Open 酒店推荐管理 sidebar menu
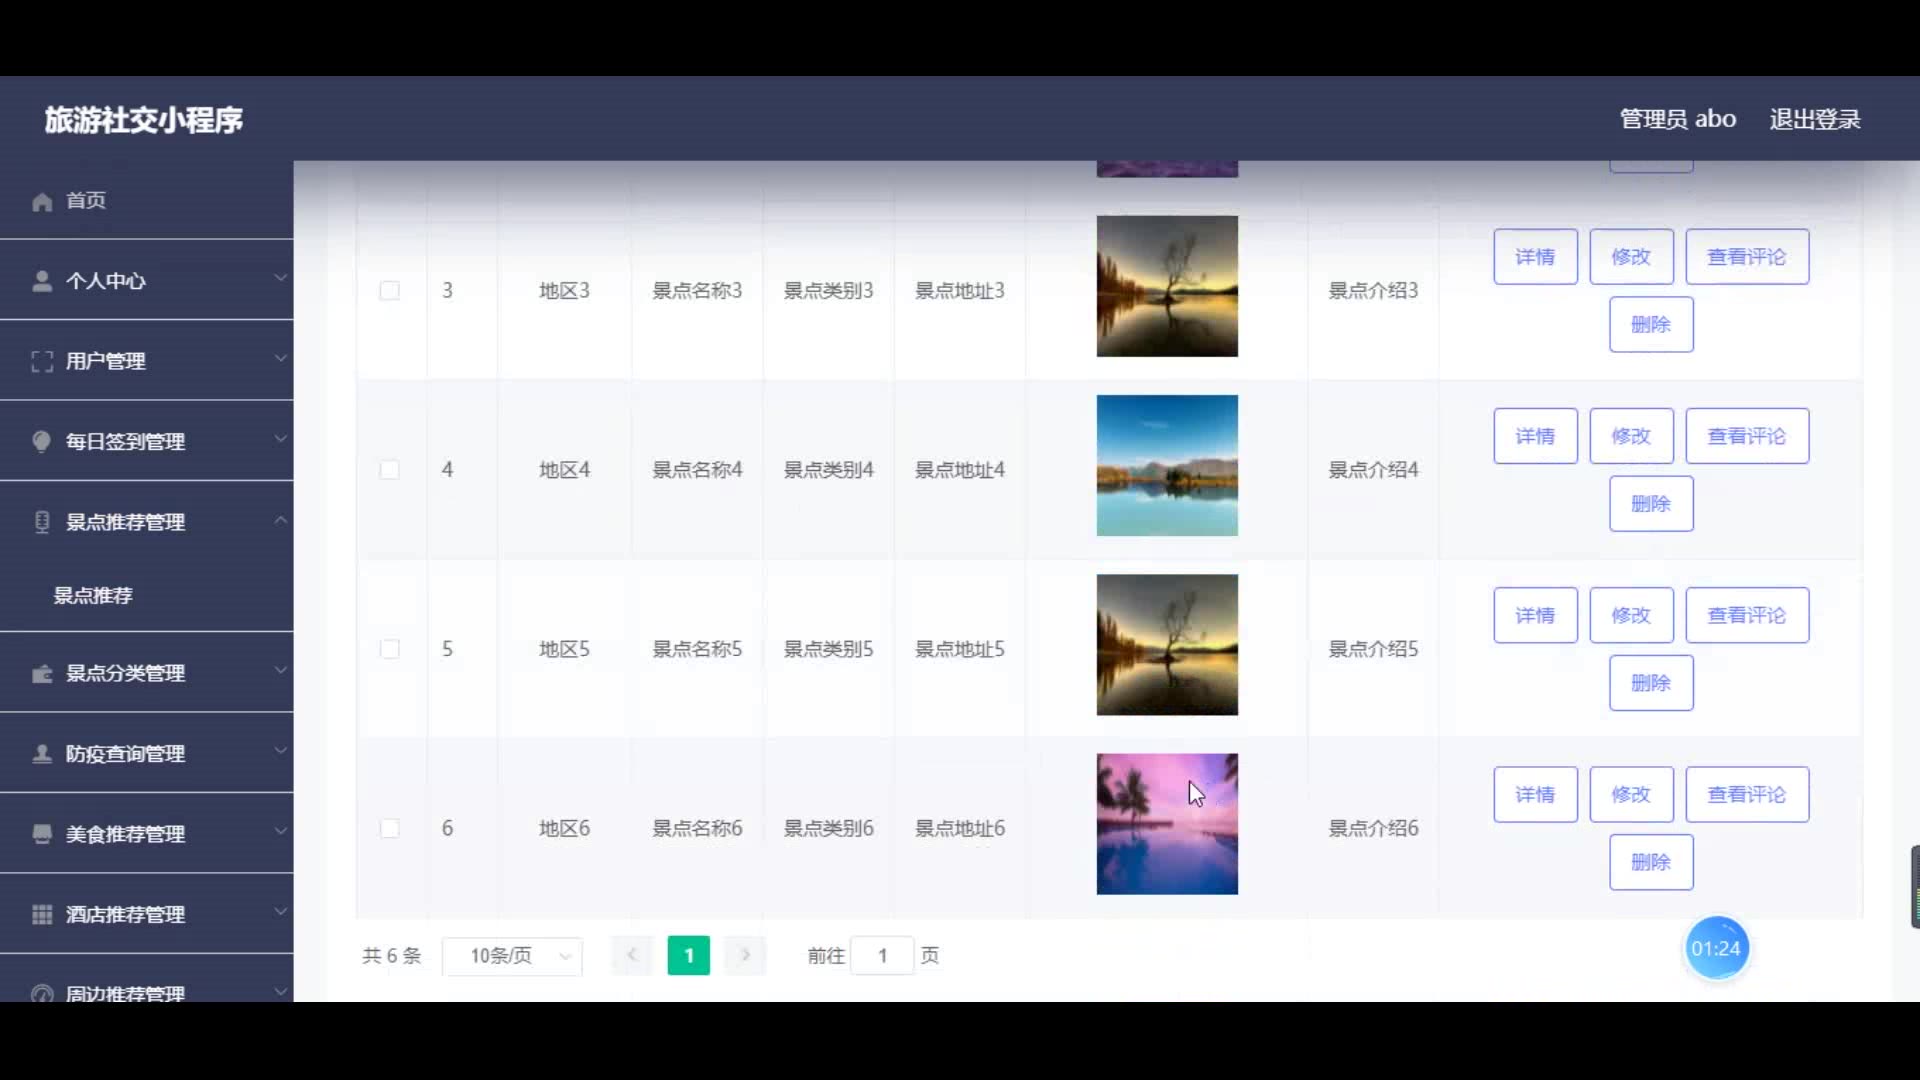 [x=146, y=914]
